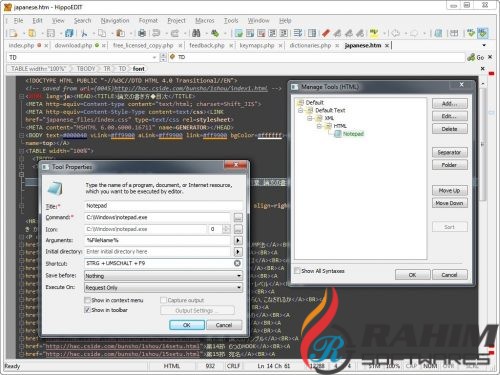Toggle bookmark with the red marker icon
This screenshot has height=375, width=500.
point(326,33)
